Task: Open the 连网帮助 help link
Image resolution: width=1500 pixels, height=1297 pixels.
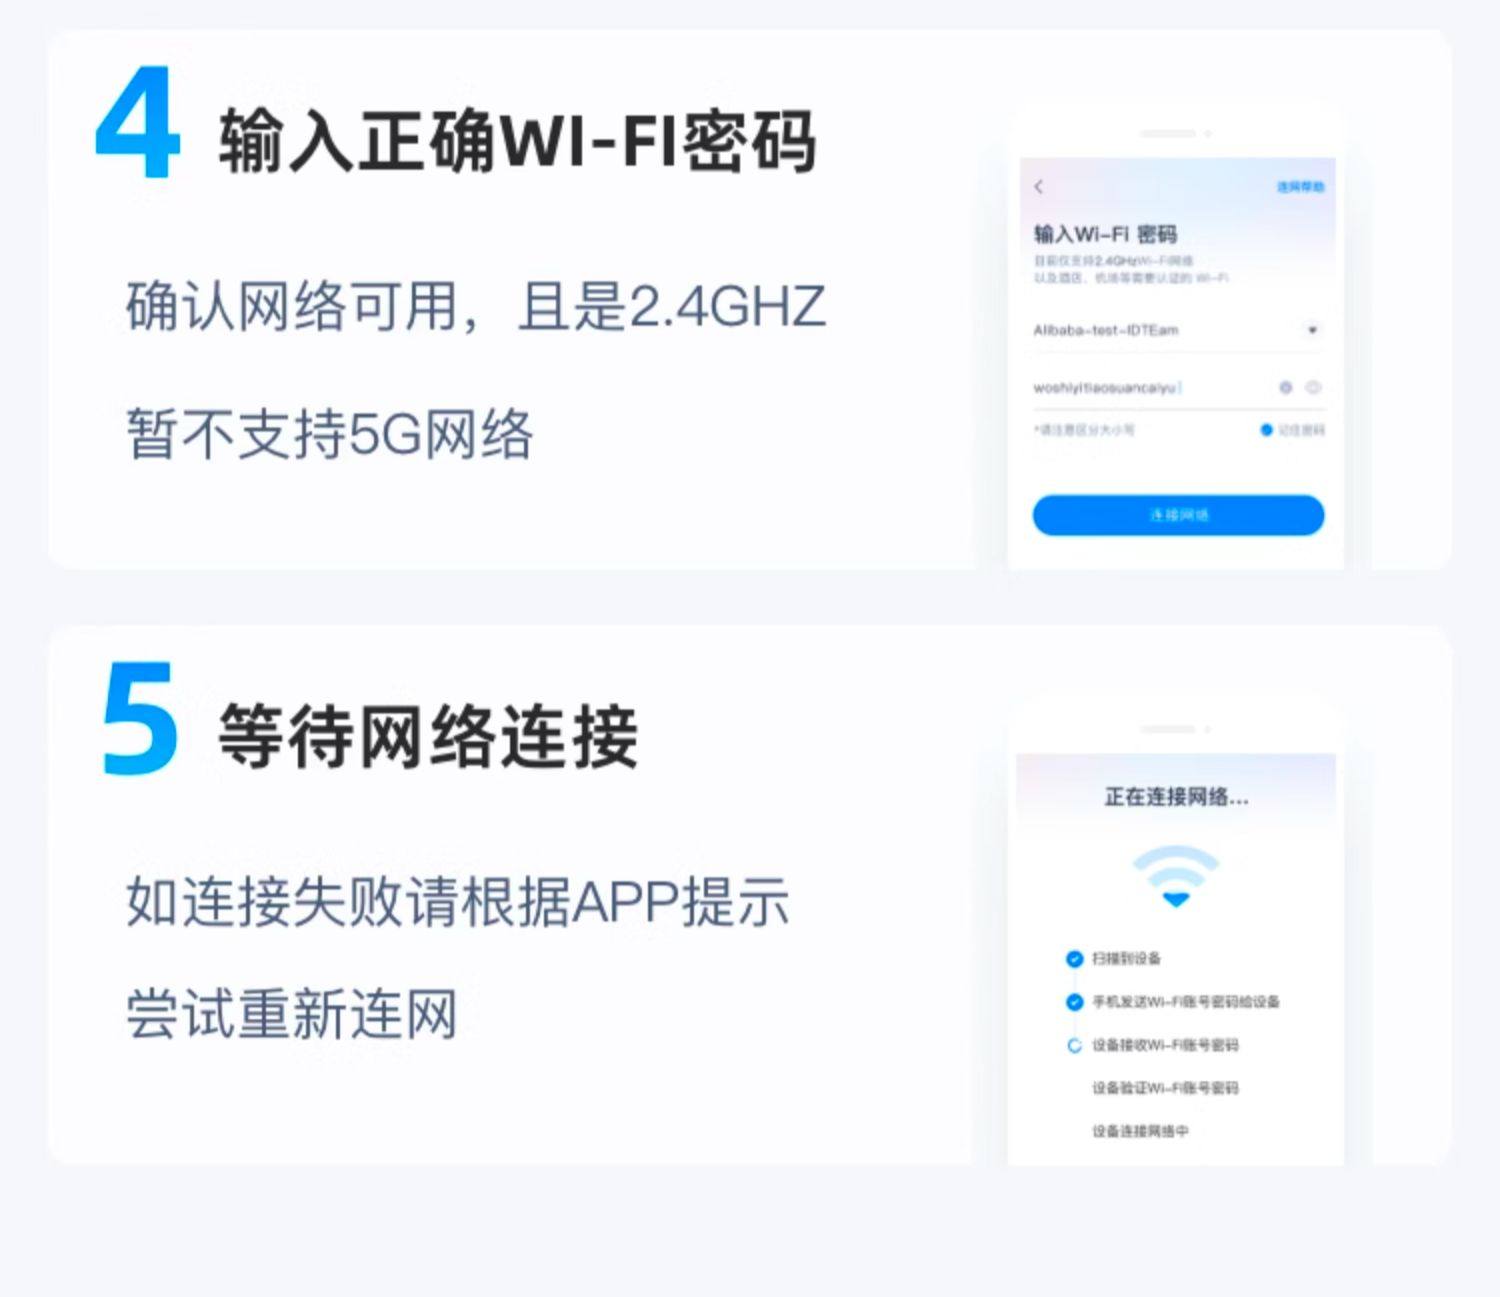Action: point(1300,187)
